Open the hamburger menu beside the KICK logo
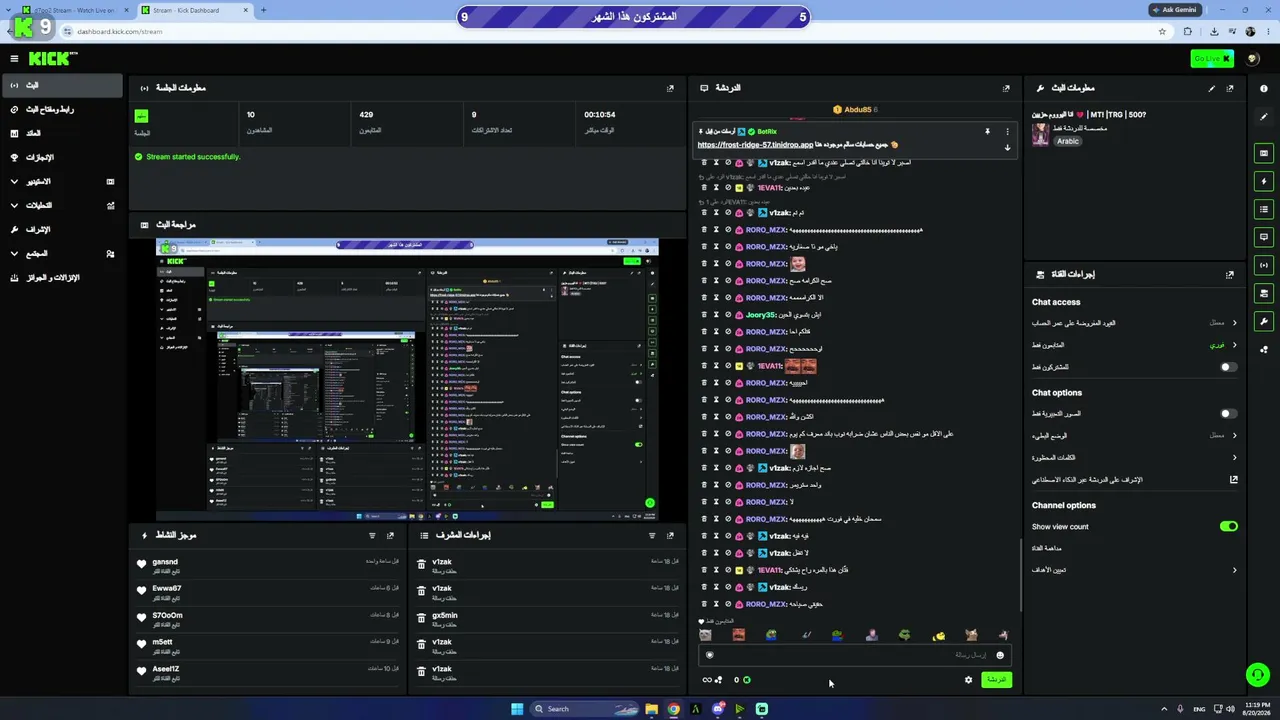 point(14,59)
